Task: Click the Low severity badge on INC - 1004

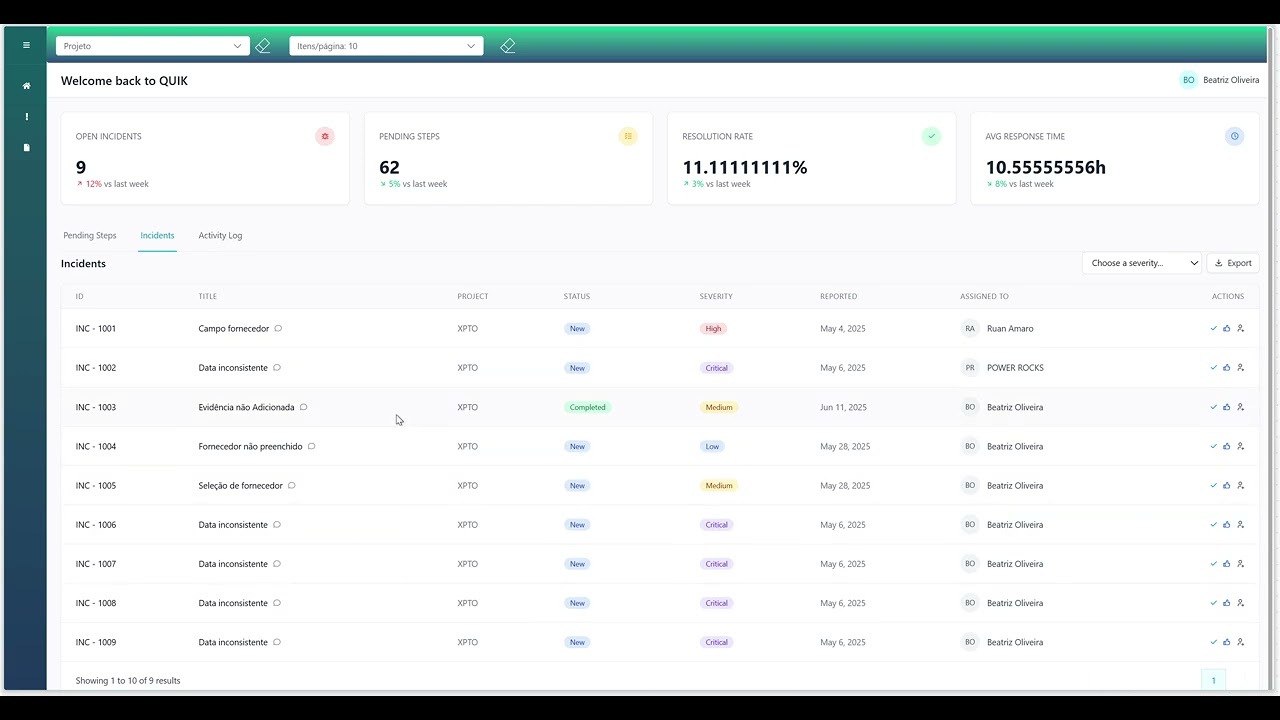Action: (712, 446)
